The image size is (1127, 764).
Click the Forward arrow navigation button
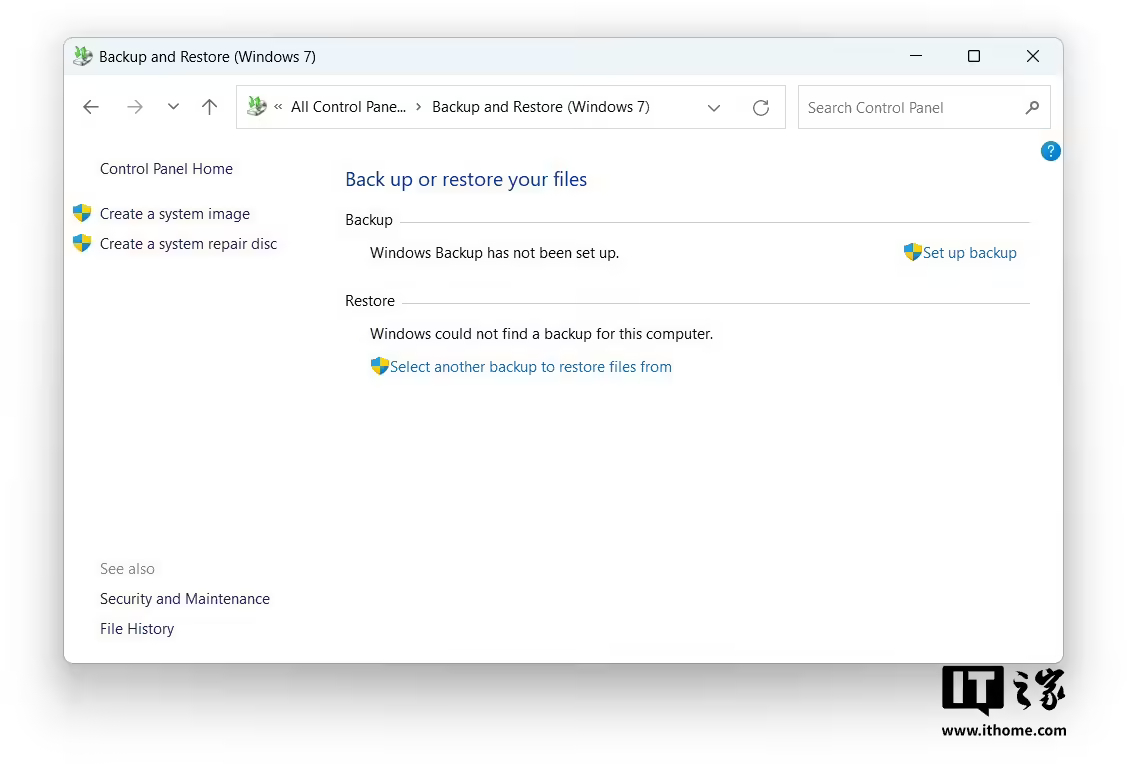135,107
